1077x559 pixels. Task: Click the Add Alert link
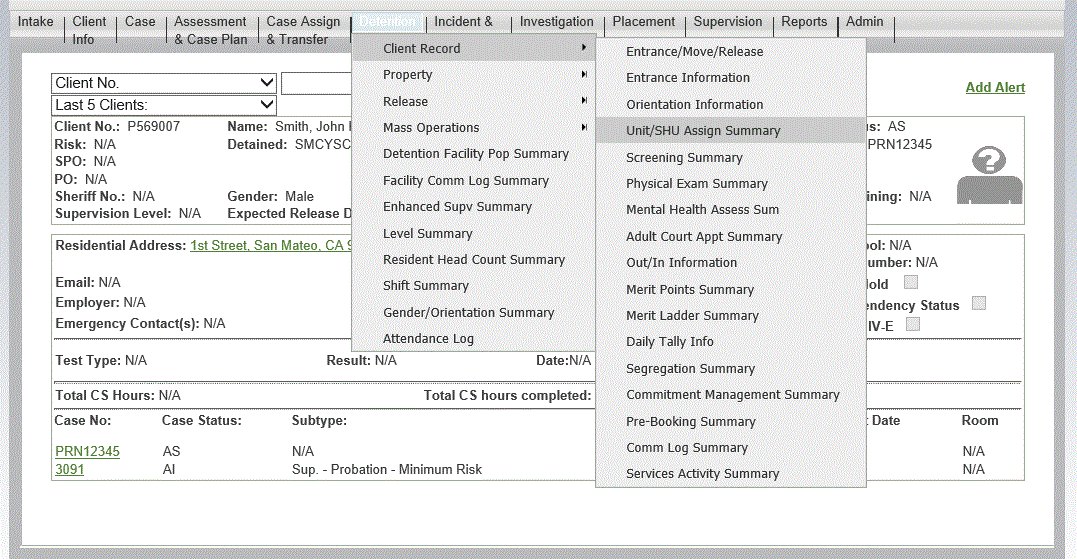pyautogui.click(x=995, y=87)
